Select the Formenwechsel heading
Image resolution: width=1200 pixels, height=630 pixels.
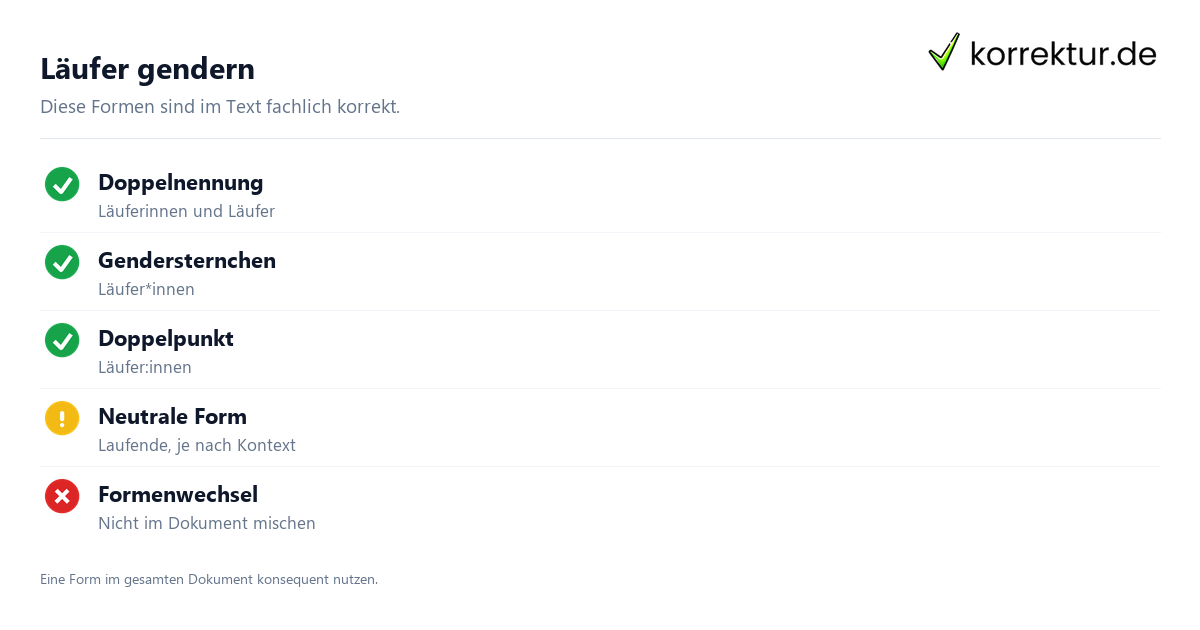click(x=178, y=494)
